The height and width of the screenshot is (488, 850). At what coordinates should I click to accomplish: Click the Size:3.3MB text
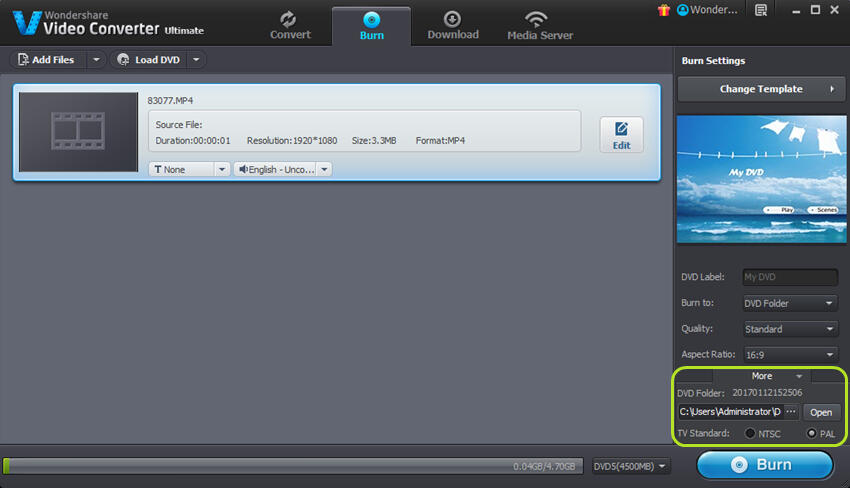374,140
